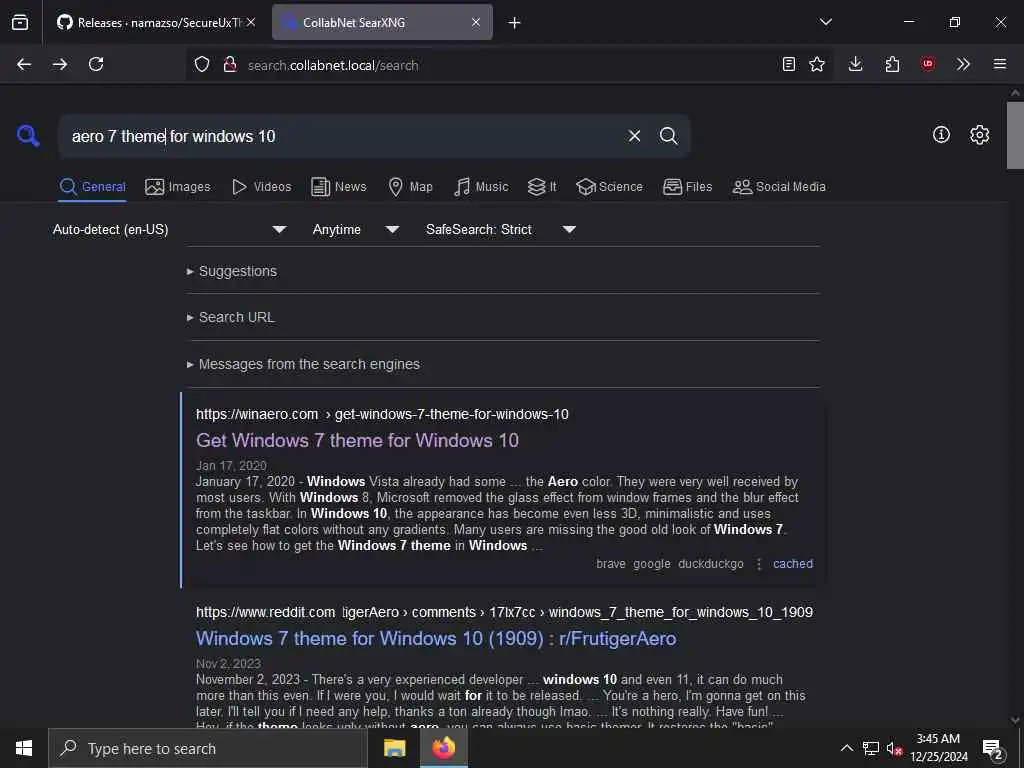Select the Map search category

click(x=410, y=187)
